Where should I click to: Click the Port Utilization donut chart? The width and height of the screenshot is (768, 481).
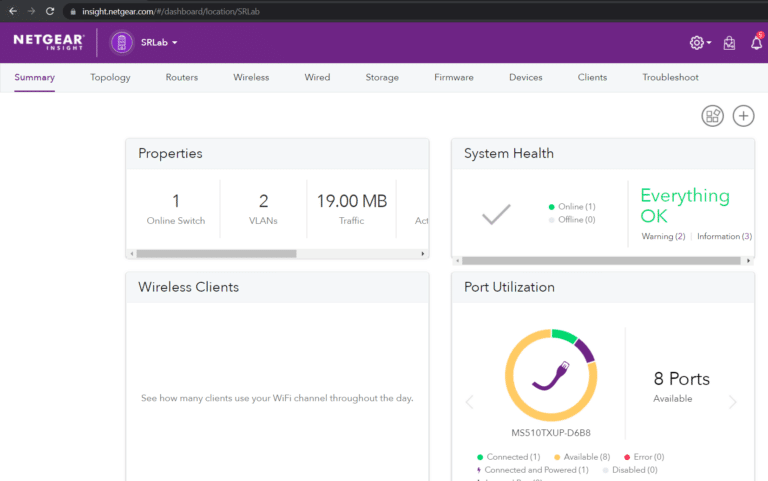[551, 375]
